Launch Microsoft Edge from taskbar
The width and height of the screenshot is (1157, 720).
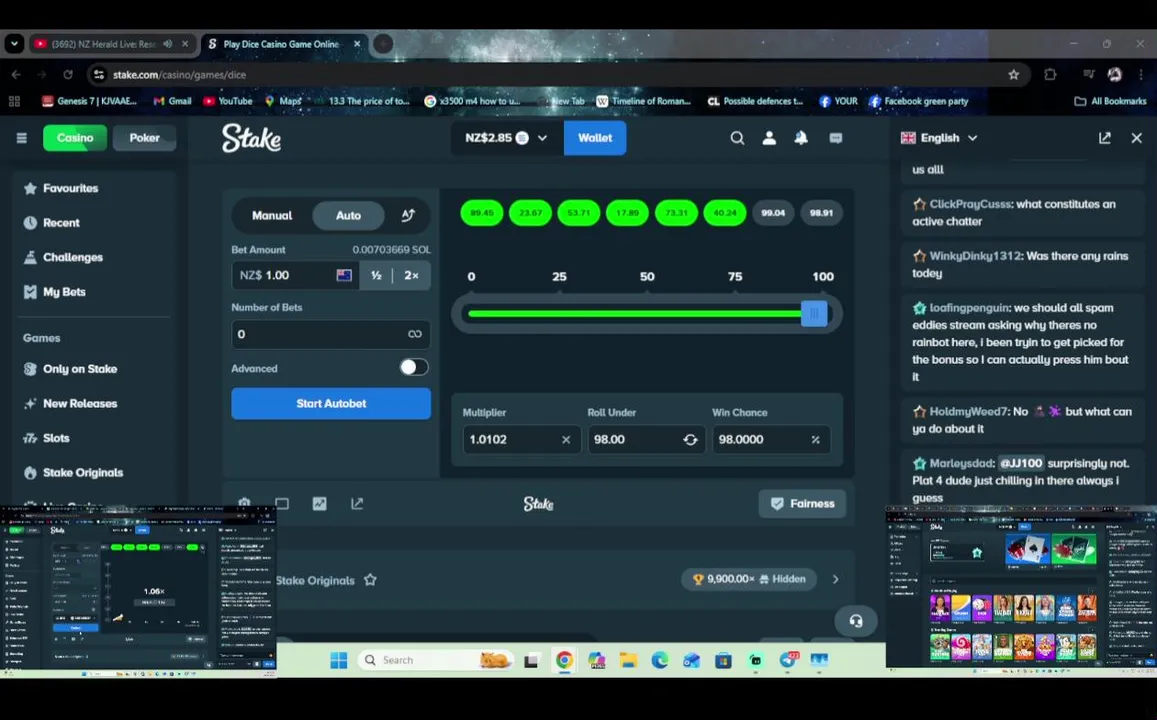(660, 660)
